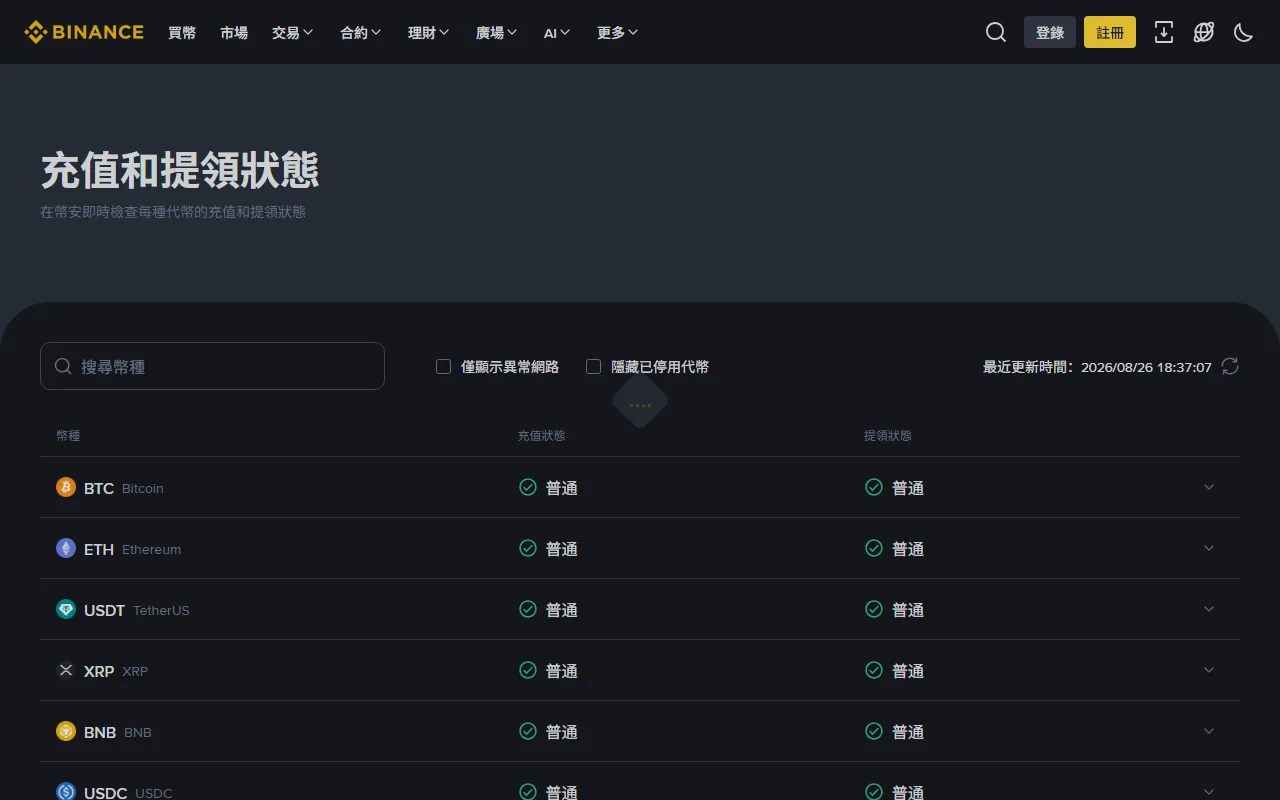Refresh the last update time
This screenshot has height=800, width=1280.
pyautogui.click(x=1230, y=366)
